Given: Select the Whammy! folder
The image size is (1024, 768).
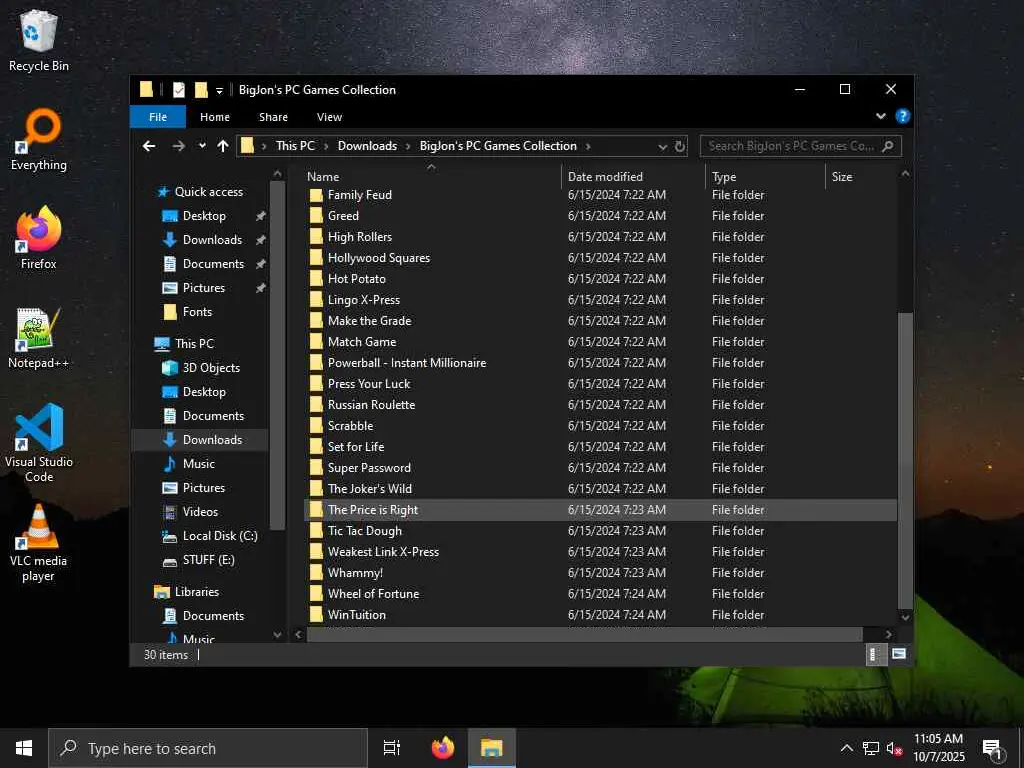Looking at the screenshot, I should (x=600, y=573).
